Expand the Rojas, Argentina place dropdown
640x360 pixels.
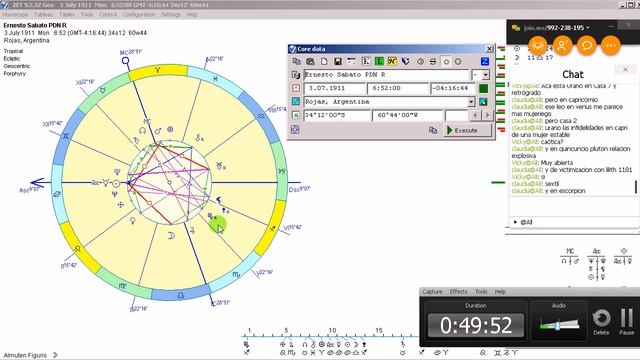[471, 102]
